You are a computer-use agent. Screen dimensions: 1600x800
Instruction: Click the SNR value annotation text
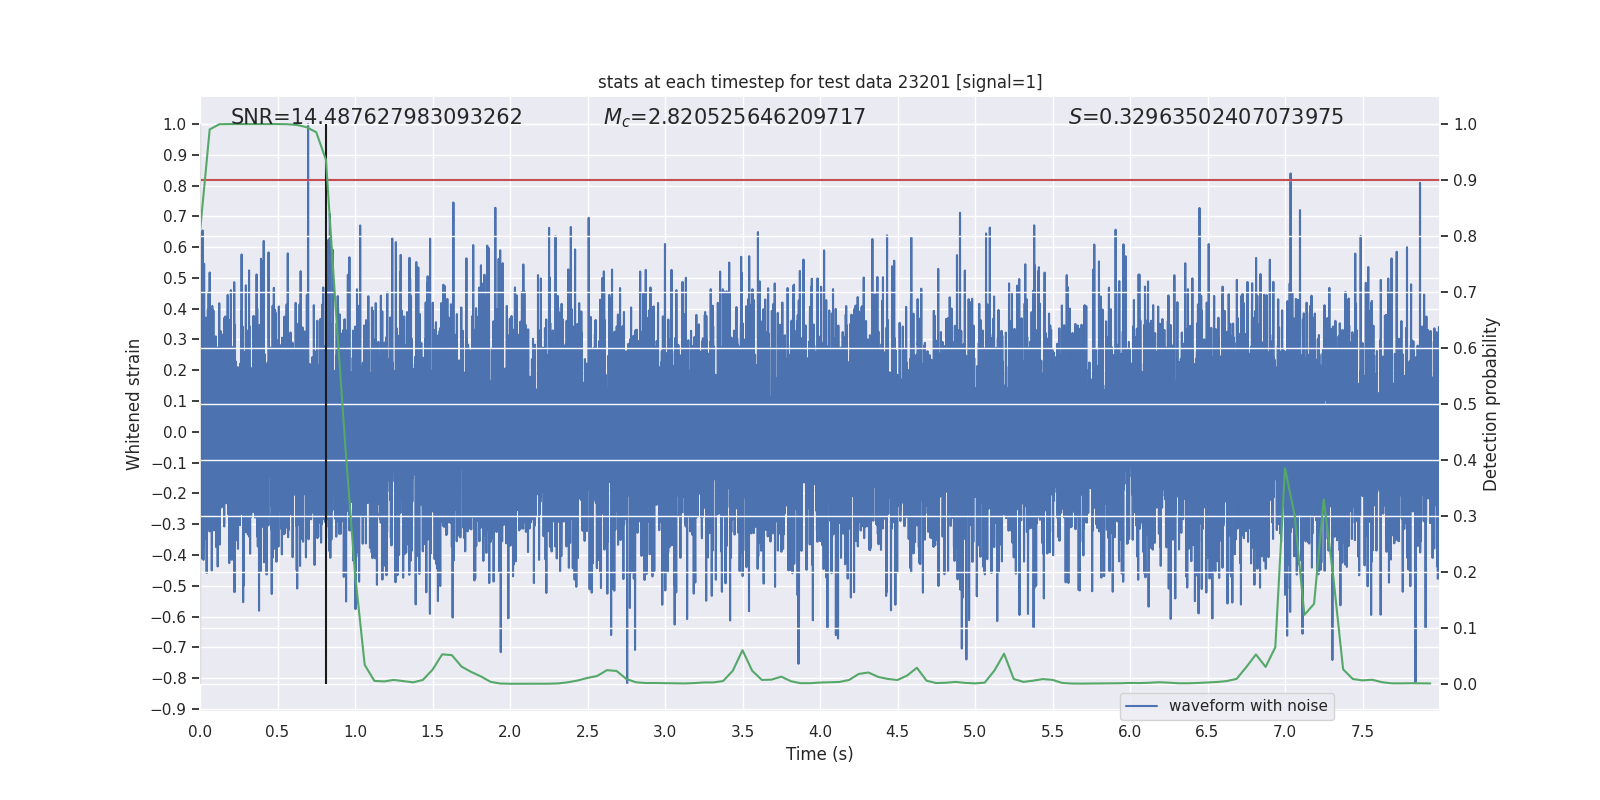pyautogui.click(x=376, y=117)
